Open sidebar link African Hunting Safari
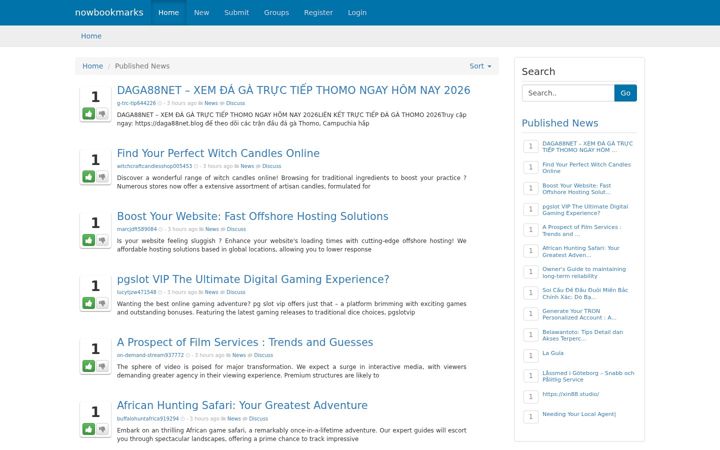This screenshot has height=450, width=720. (581, 251)
